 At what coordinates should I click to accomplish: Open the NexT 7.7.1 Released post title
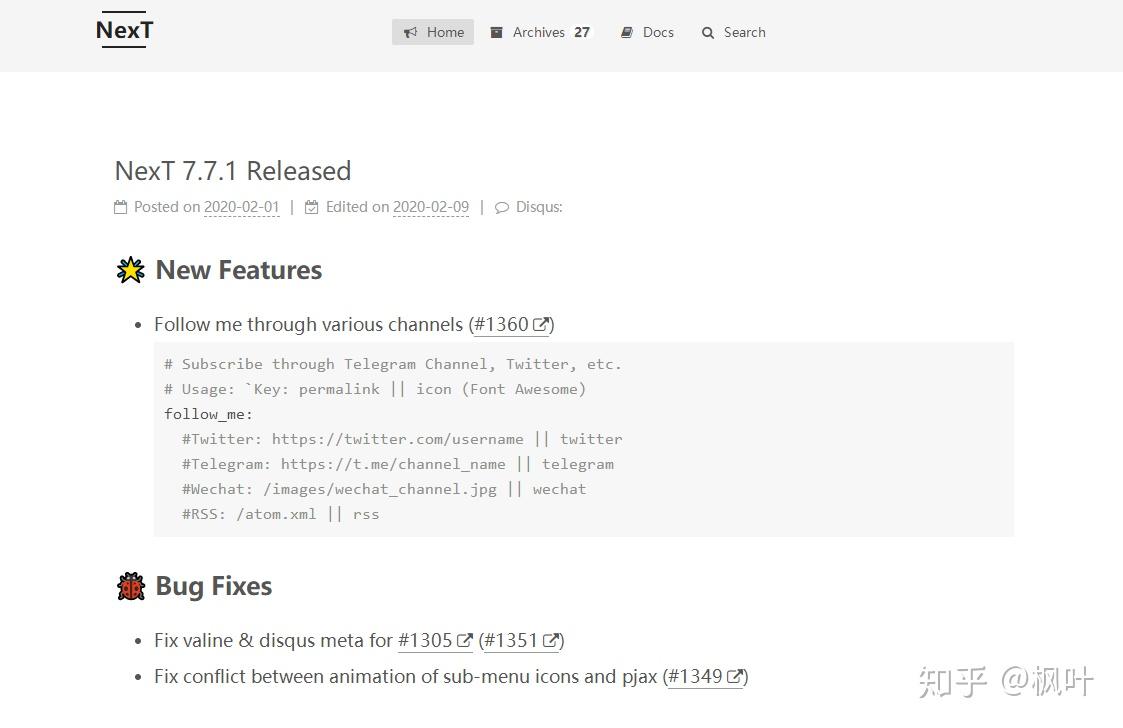(x=233, y=171)
